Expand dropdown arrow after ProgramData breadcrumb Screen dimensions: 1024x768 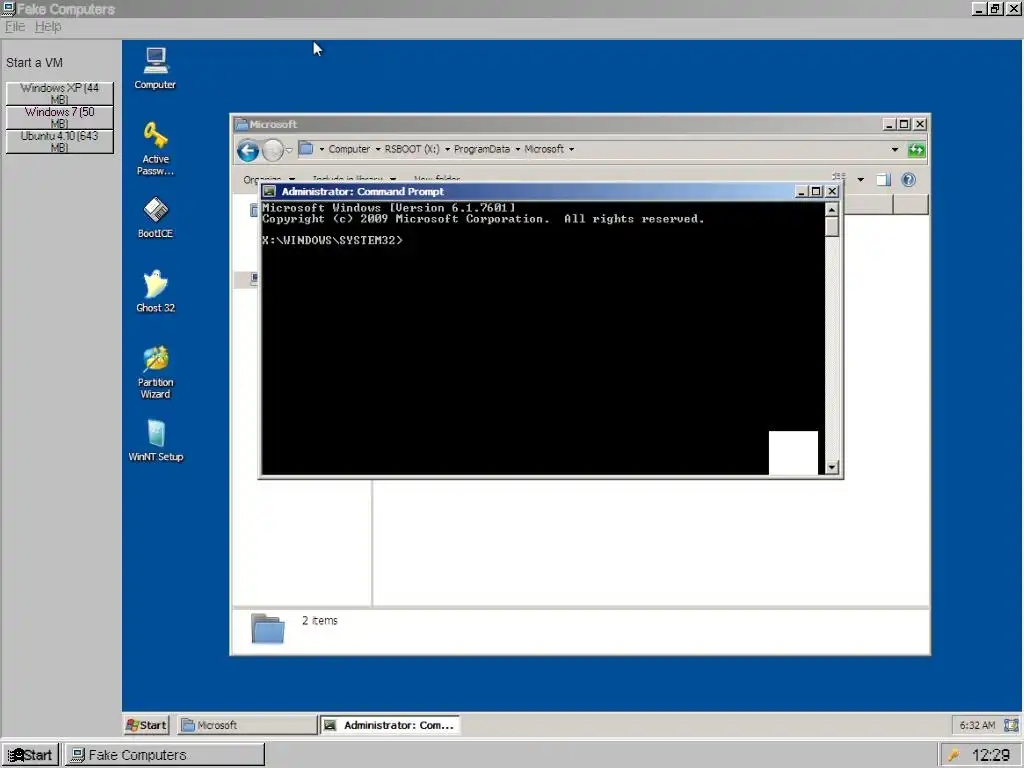coord(518,150)
